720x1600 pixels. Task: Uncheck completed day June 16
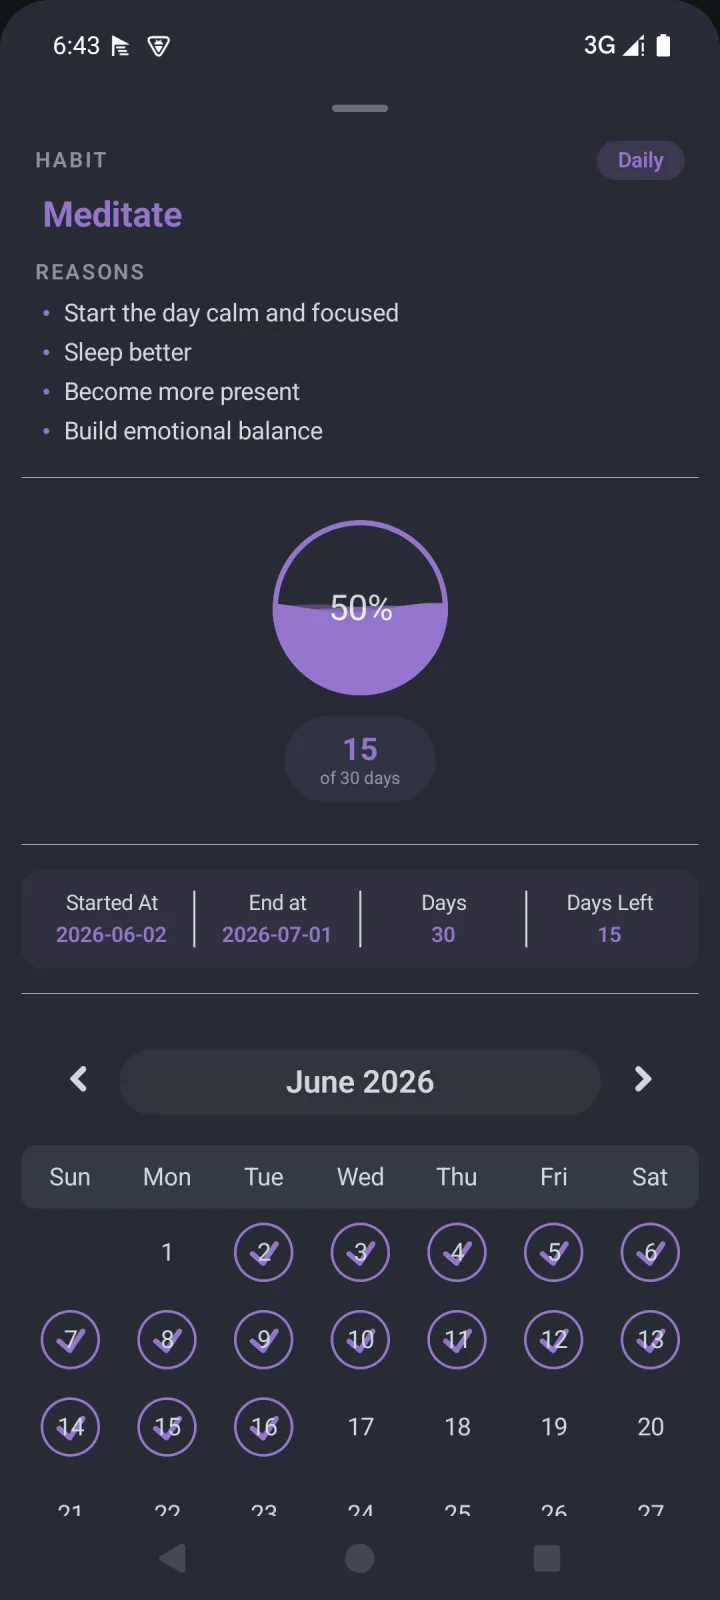[264, 1427]
